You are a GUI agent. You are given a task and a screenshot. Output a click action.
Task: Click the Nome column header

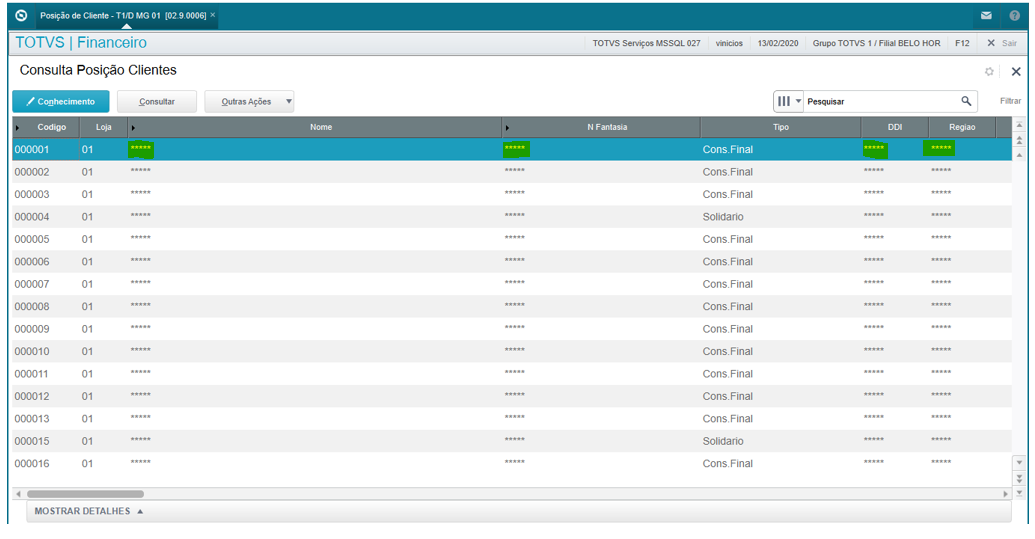click(x=315, y=127)
